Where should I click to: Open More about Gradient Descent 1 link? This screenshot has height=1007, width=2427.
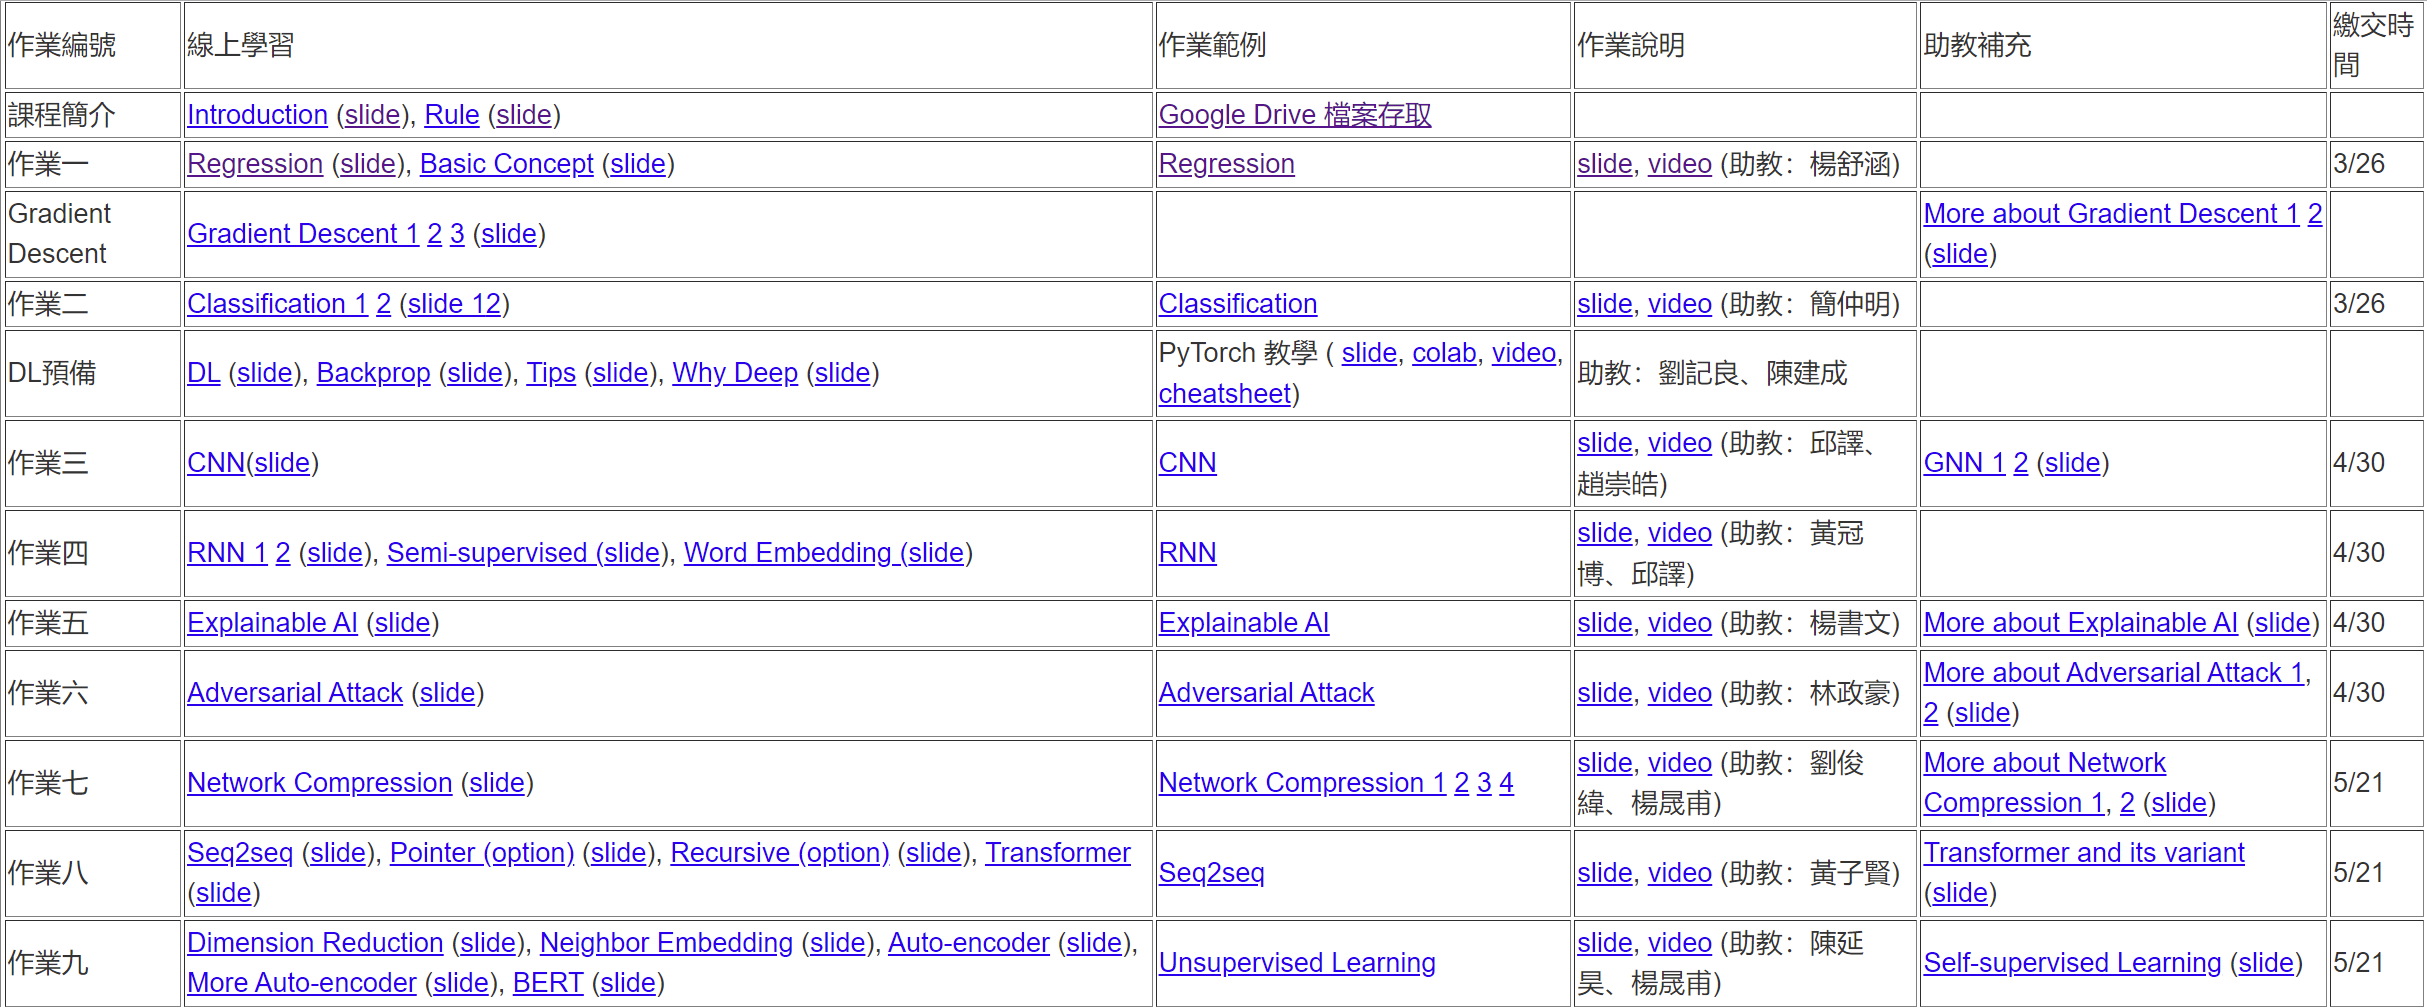[2112, 214]
